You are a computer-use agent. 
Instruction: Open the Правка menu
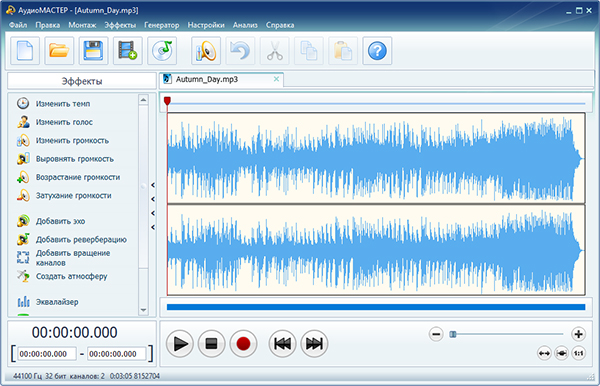tap(47, 25)
